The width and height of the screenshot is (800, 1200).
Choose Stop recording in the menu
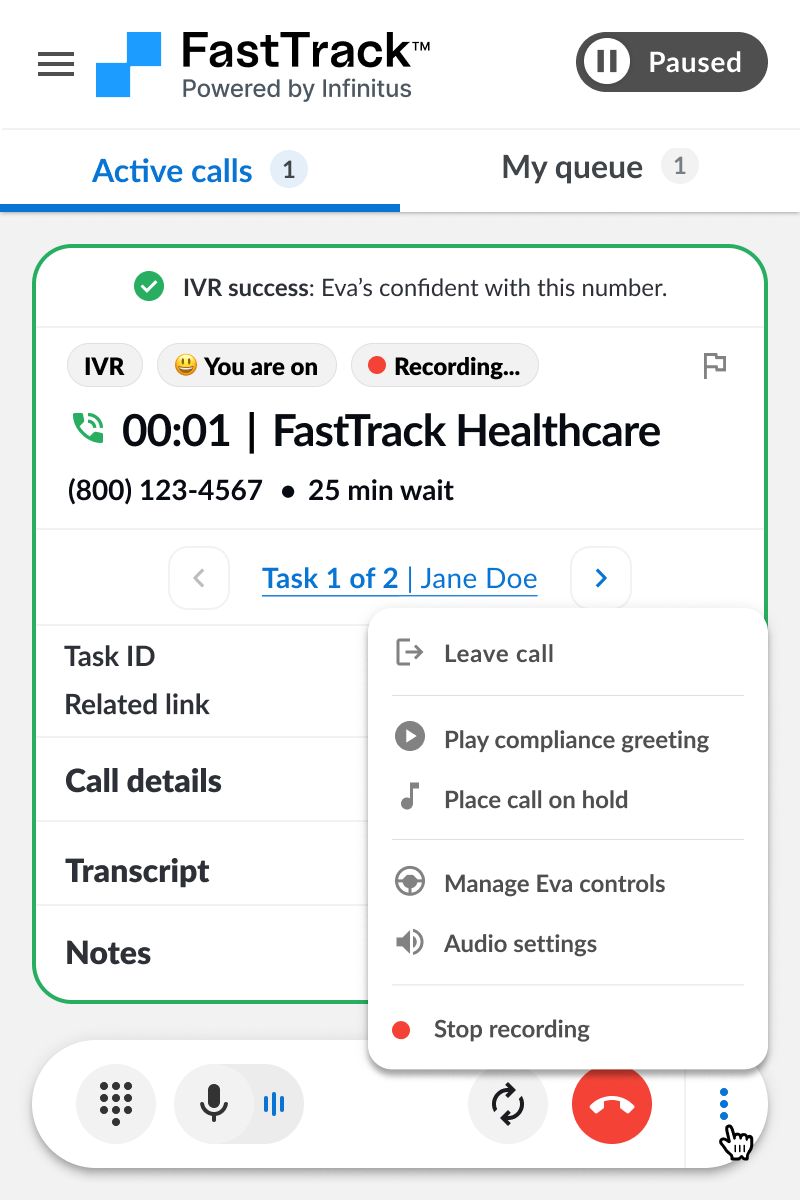pyautogui.click(x=568, y=1029)
